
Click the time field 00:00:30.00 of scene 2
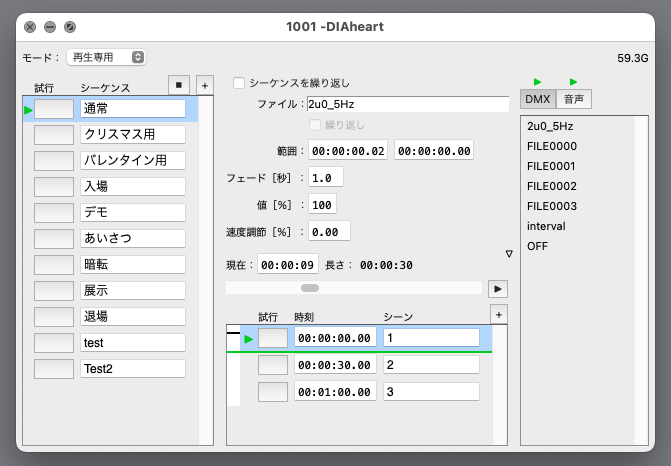click(335, 365)
